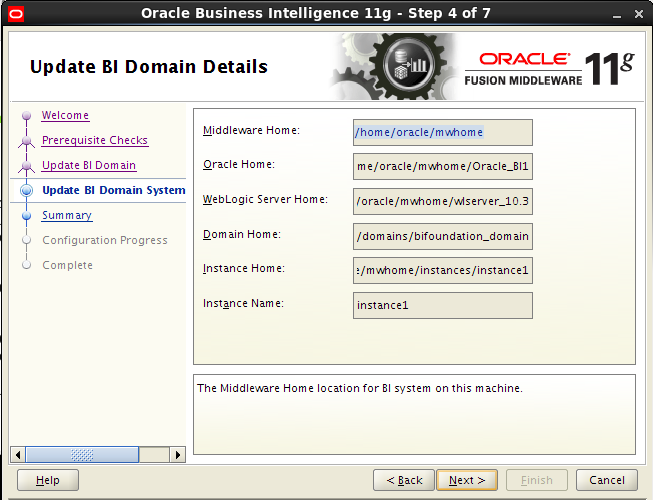
Task: Click the navigation pane horizontal scrollbar thumb
Action: (82, 455)
